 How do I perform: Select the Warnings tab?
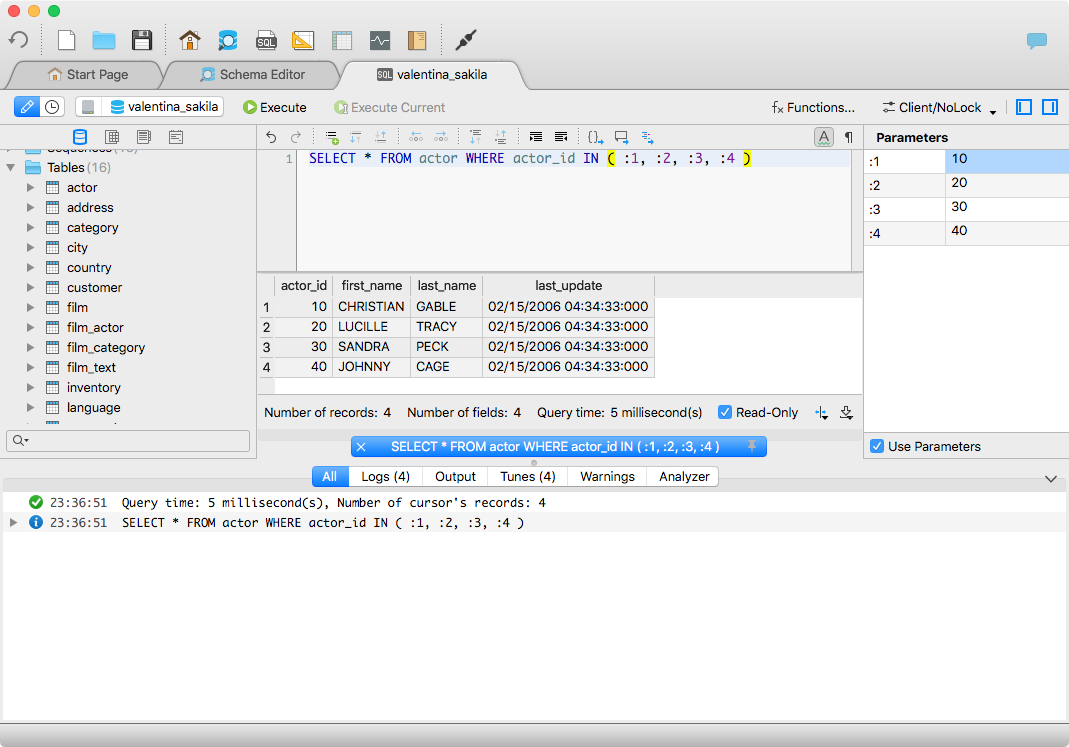point(607,476)
